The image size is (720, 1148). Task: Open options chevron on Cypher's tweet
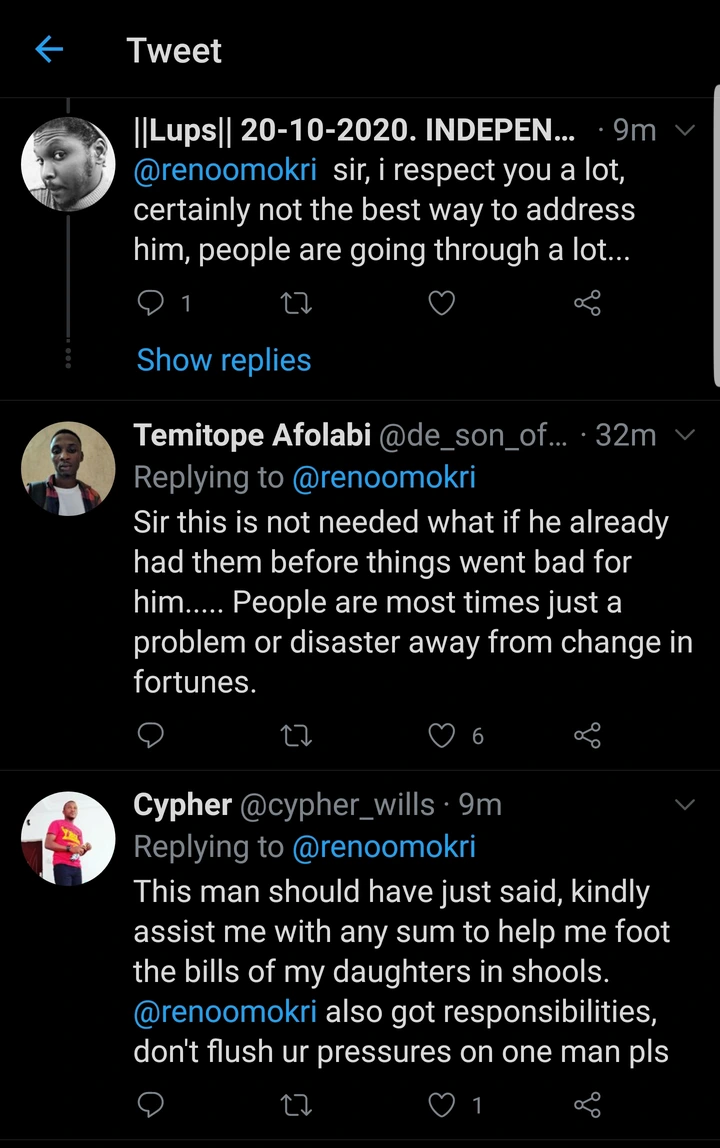[x=686, y=805]
